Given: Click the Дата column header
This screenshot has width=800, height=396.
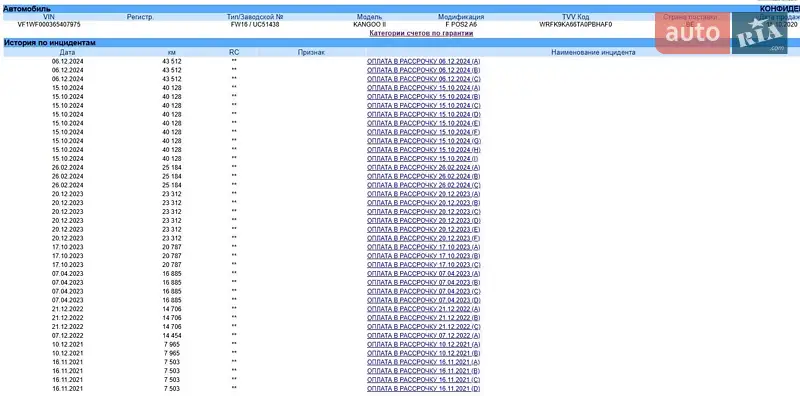Looking at the screenshot, I should tap(67, 52).
